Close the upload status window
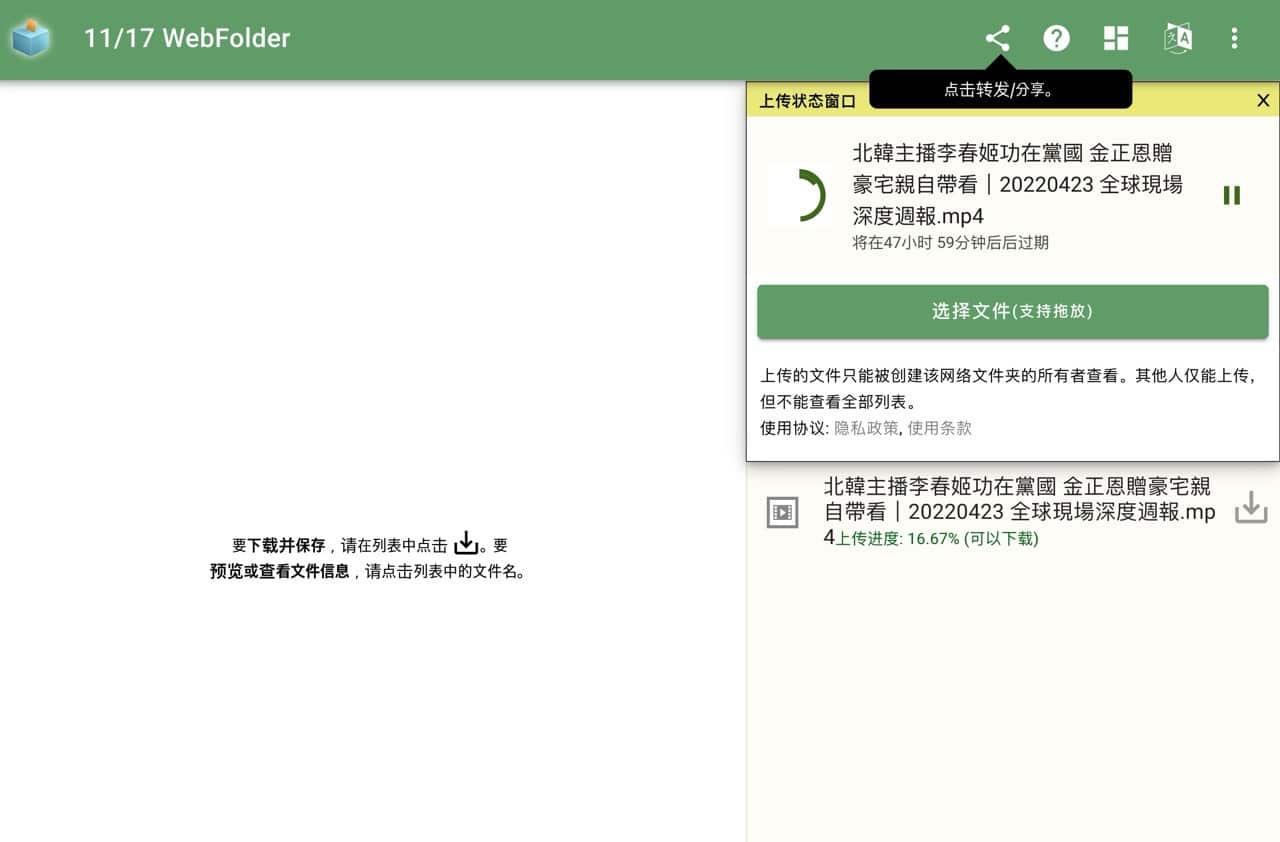1280x842 pixels. click(x=1263, y=100)
